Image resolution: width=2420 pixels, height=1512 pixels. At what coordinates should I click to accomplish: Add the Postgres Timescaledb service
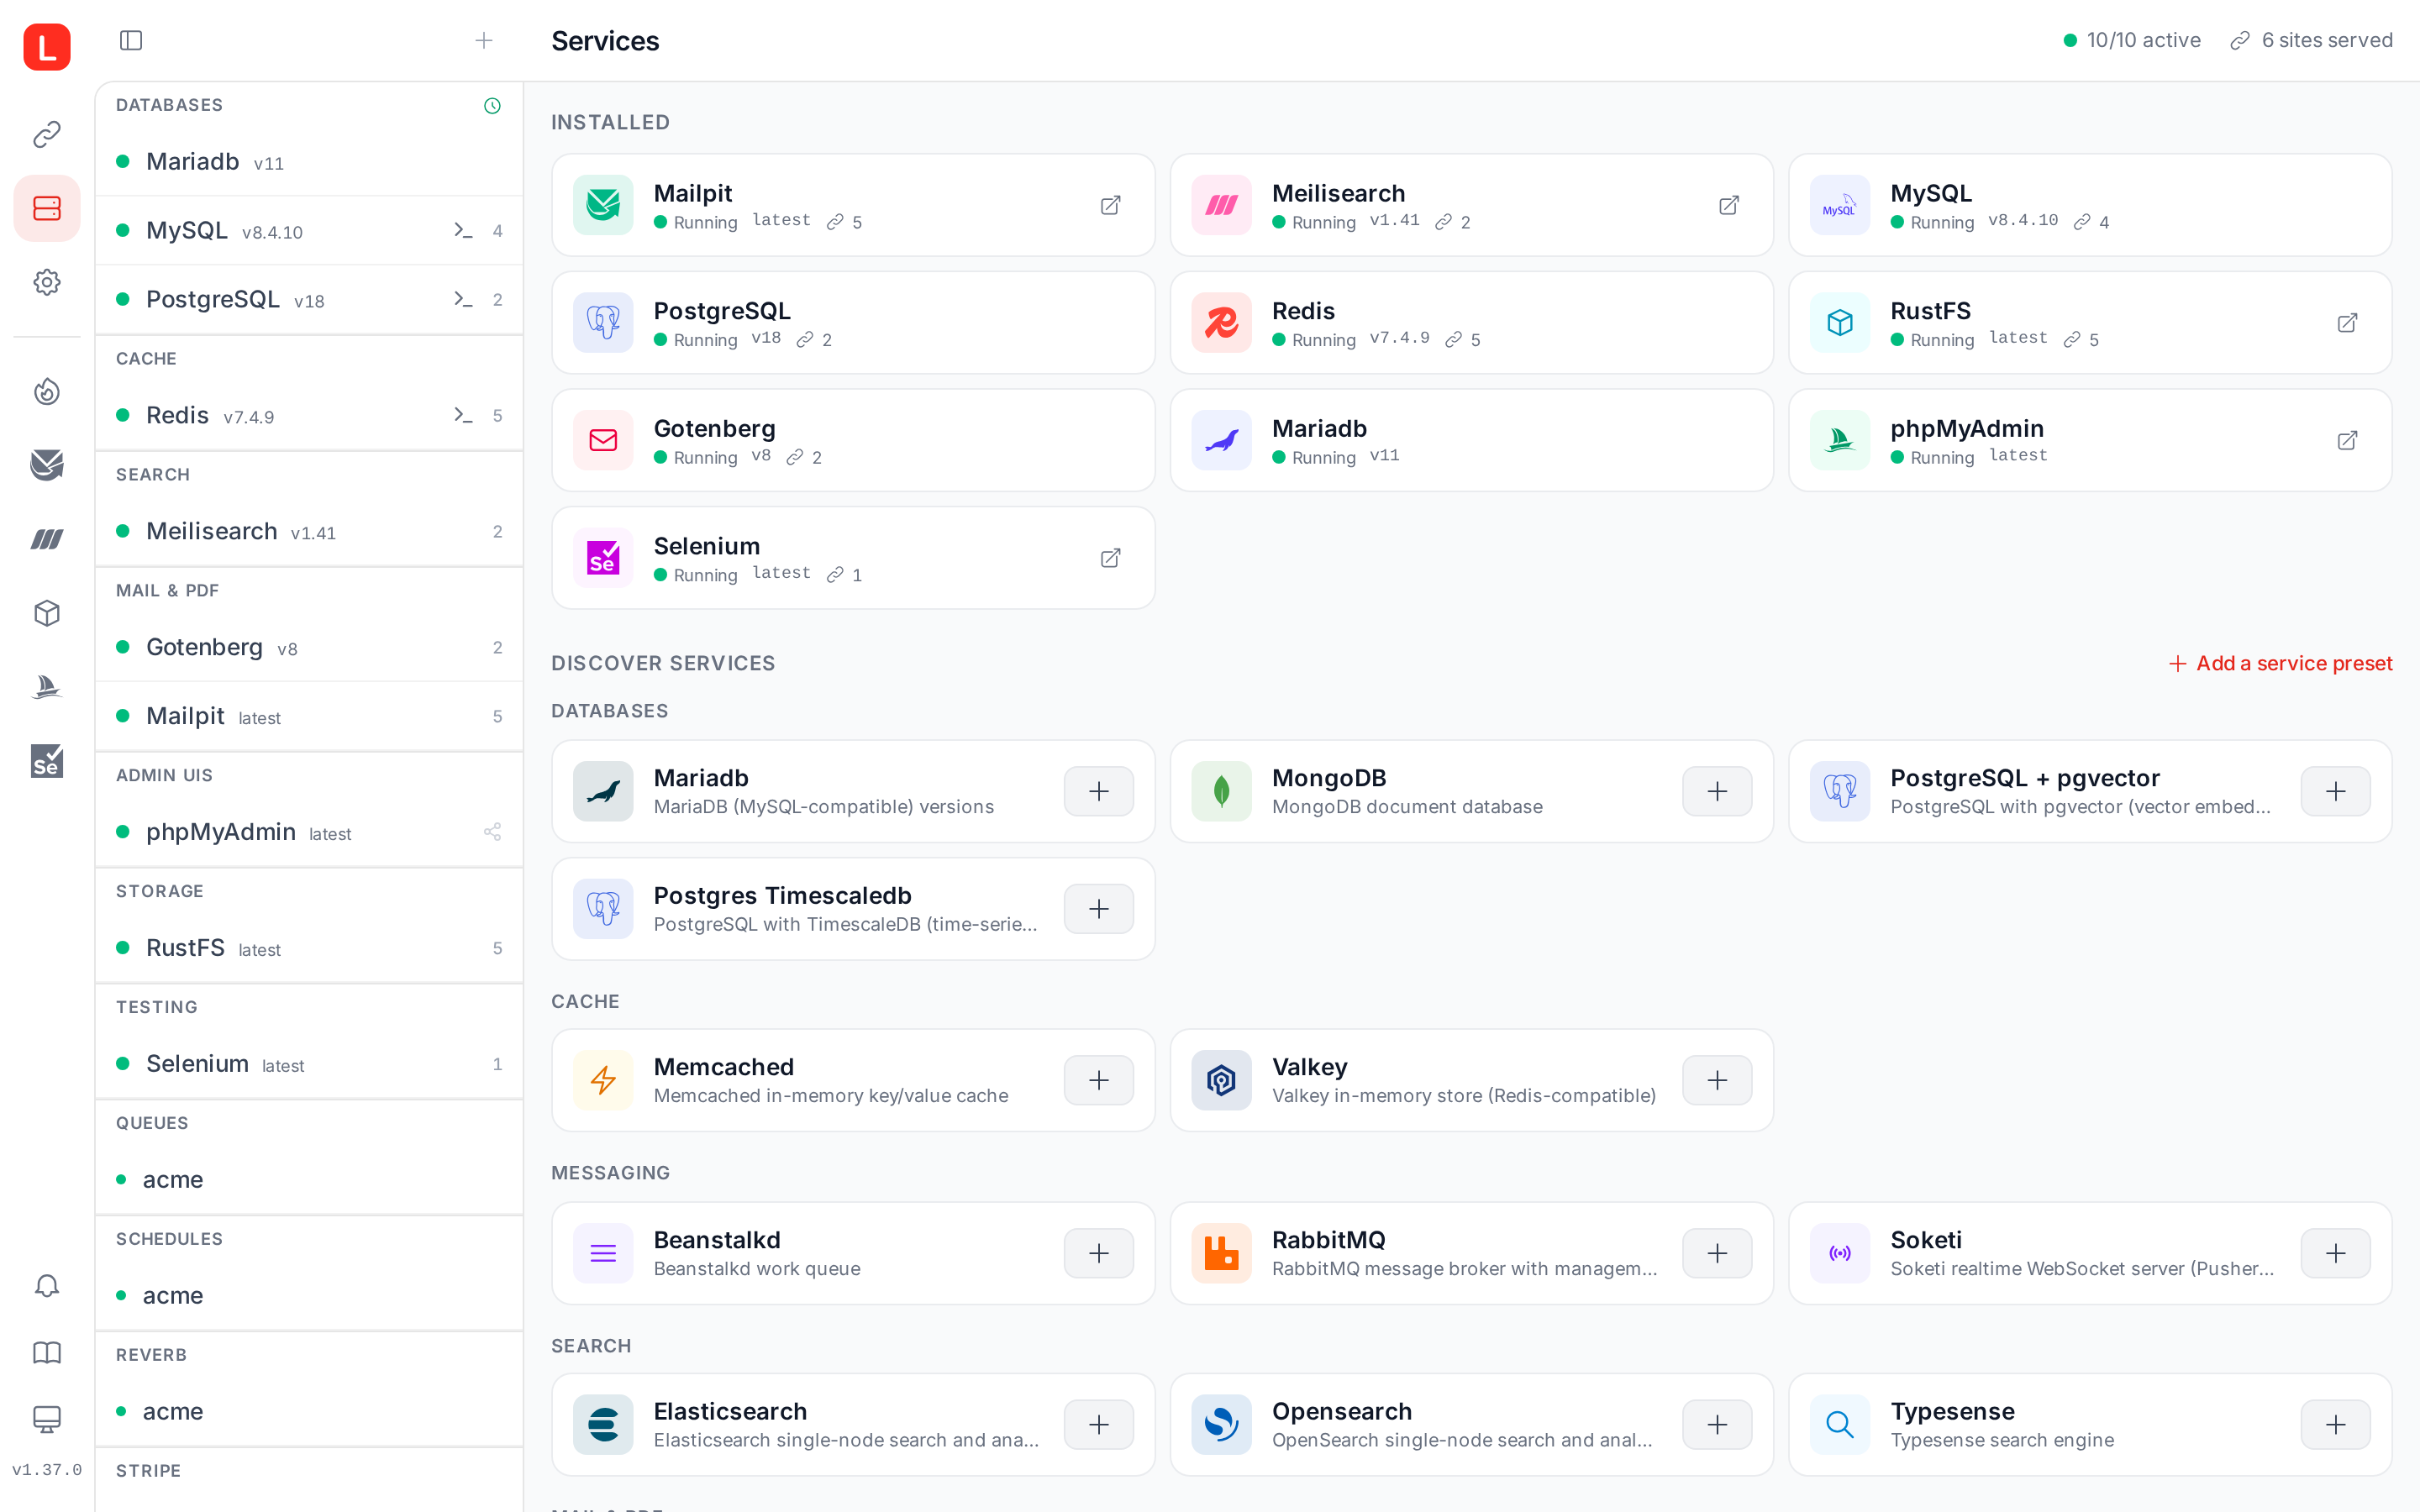point(1099,908)
